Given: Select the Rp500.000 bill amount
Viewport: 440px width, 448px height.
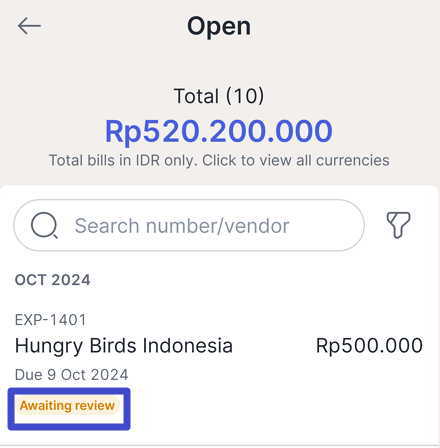Looking at the screenshot, I should coord(369,345).
